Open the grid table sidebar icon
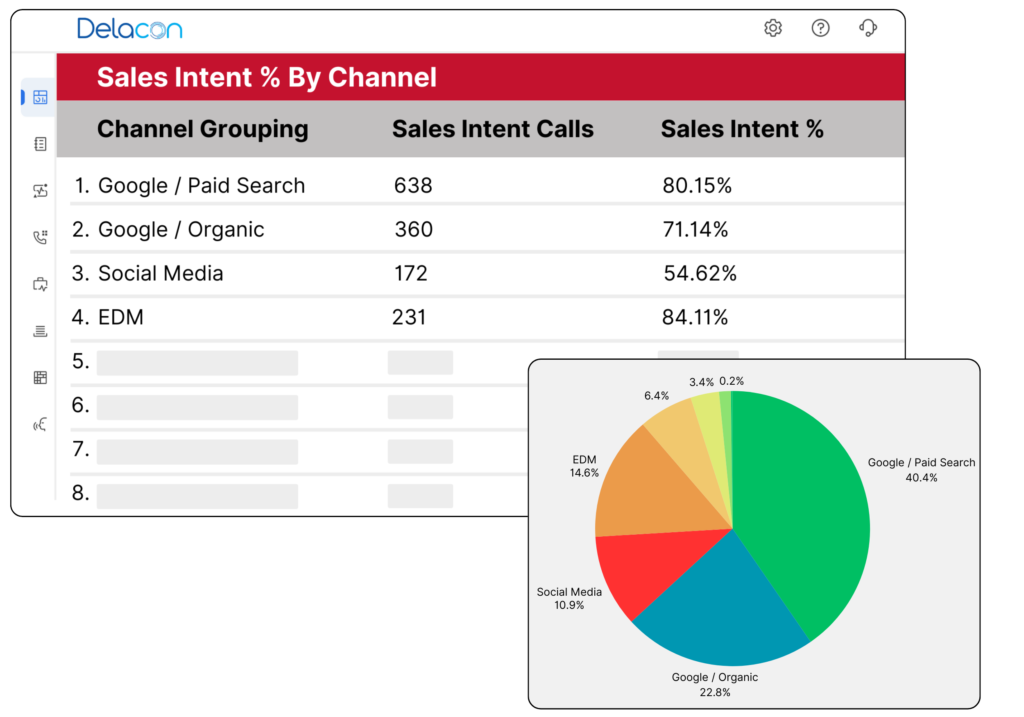 [40, 378]
